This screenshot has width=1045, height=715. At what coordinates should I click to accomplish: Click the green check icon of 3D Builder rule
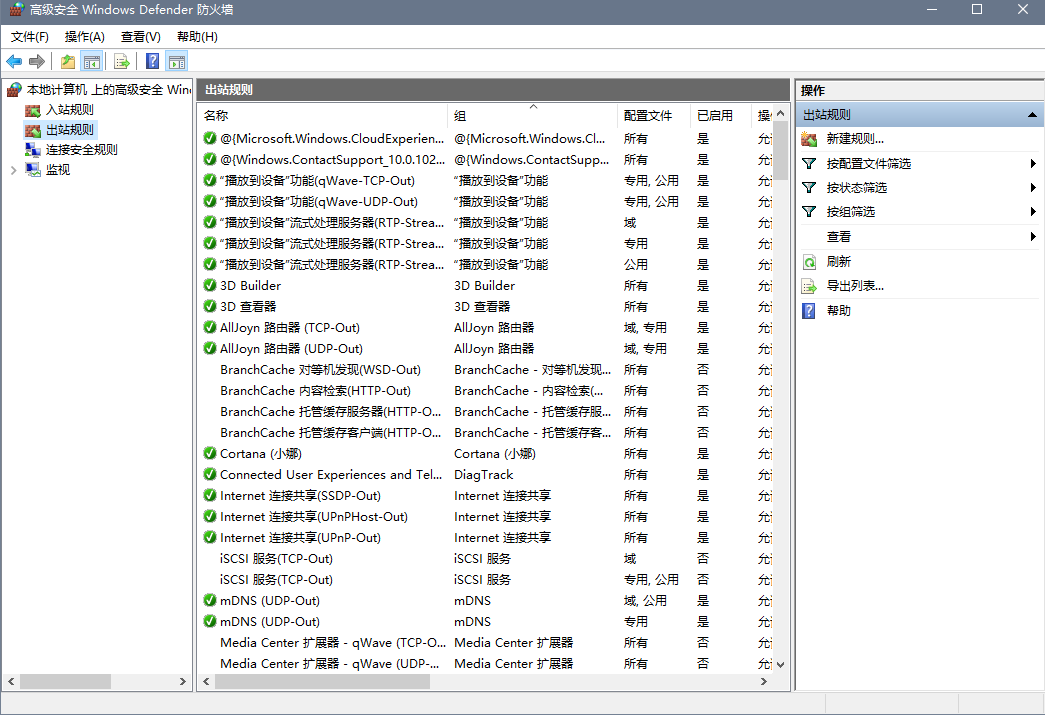210,285
